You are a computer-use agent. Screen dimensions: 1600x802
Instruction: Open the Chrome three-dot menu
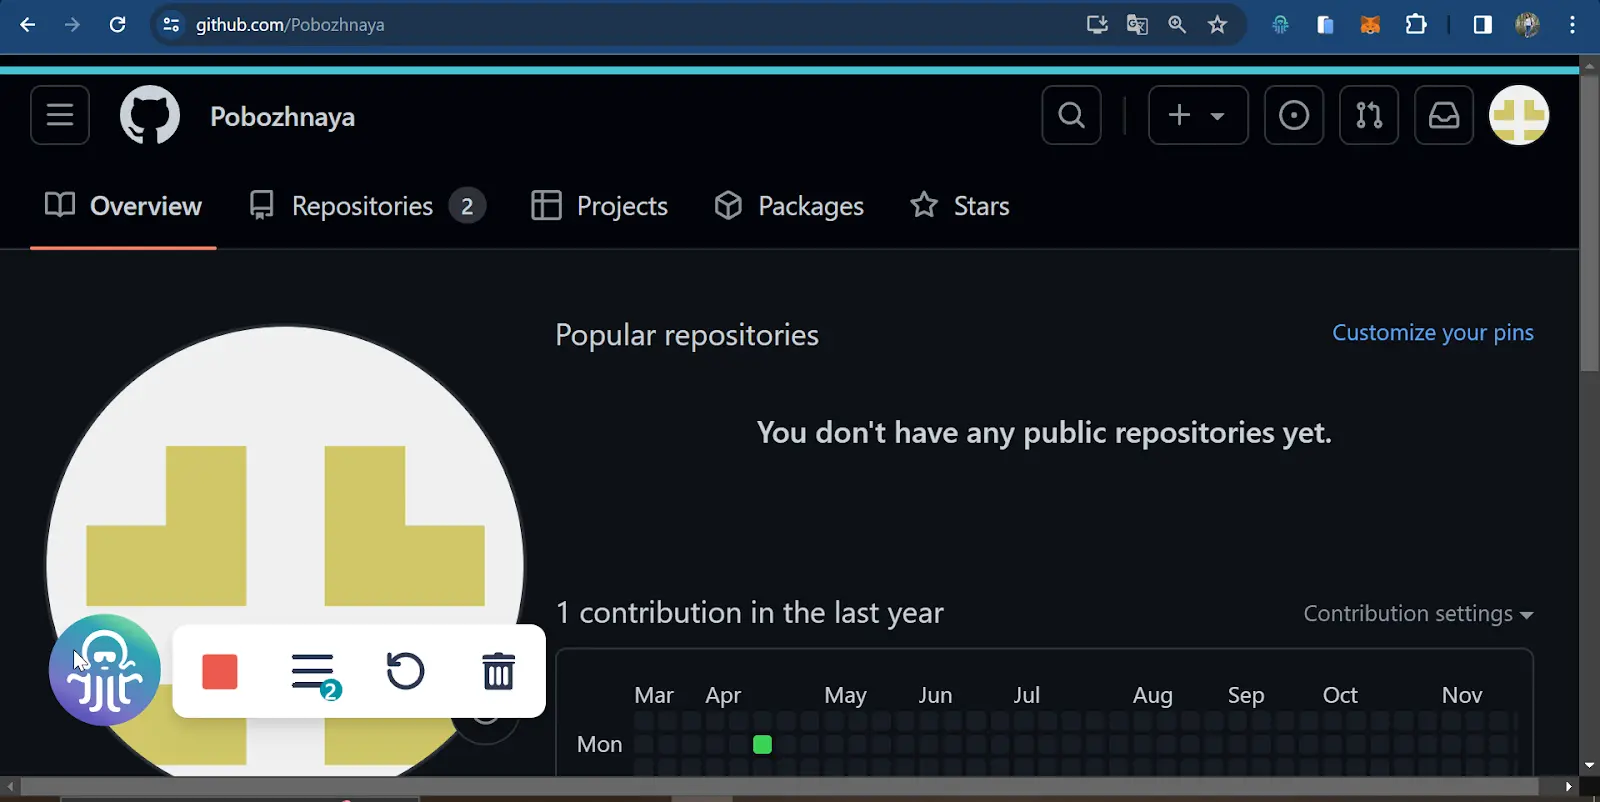pyautogui.click(x=1573, y=25)
